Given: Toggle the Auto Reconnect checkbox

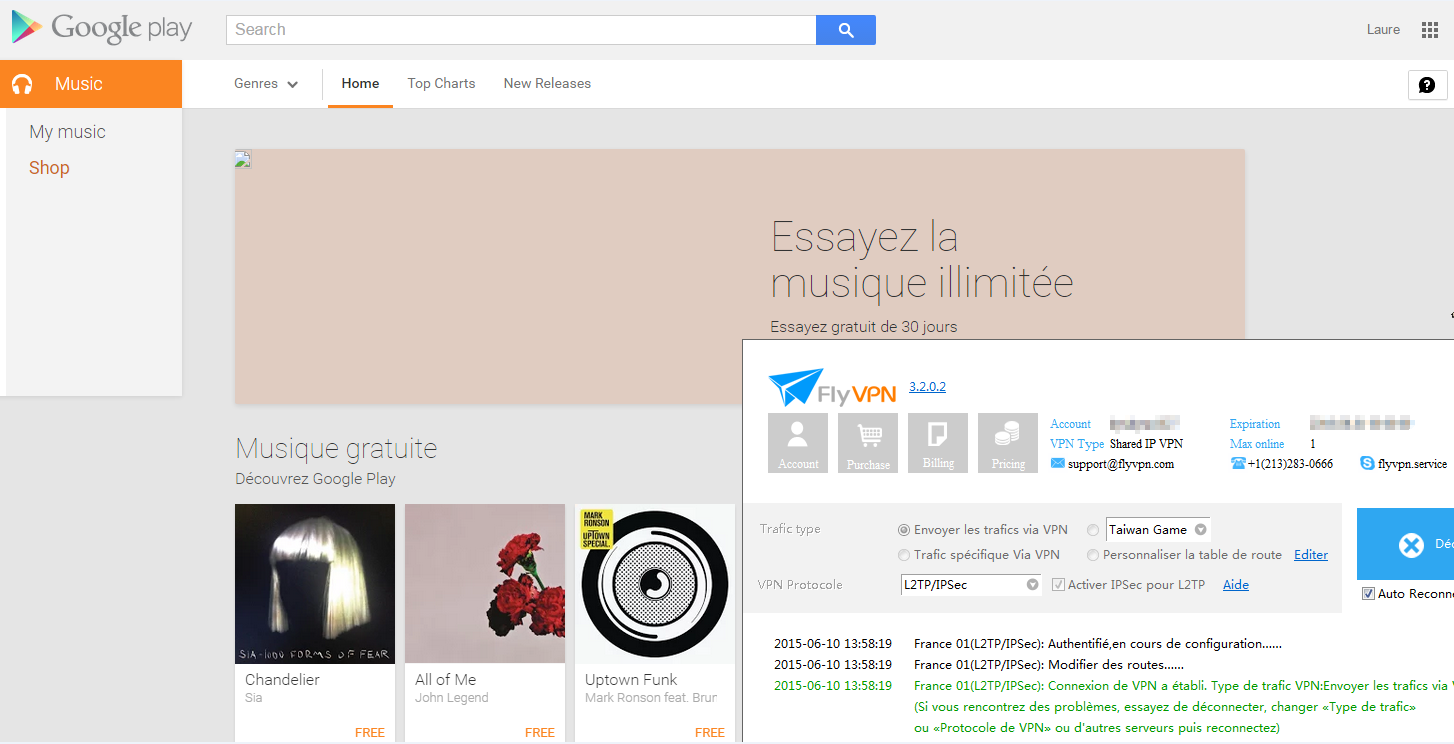Looking at the screenshot, I should 1368,594.
